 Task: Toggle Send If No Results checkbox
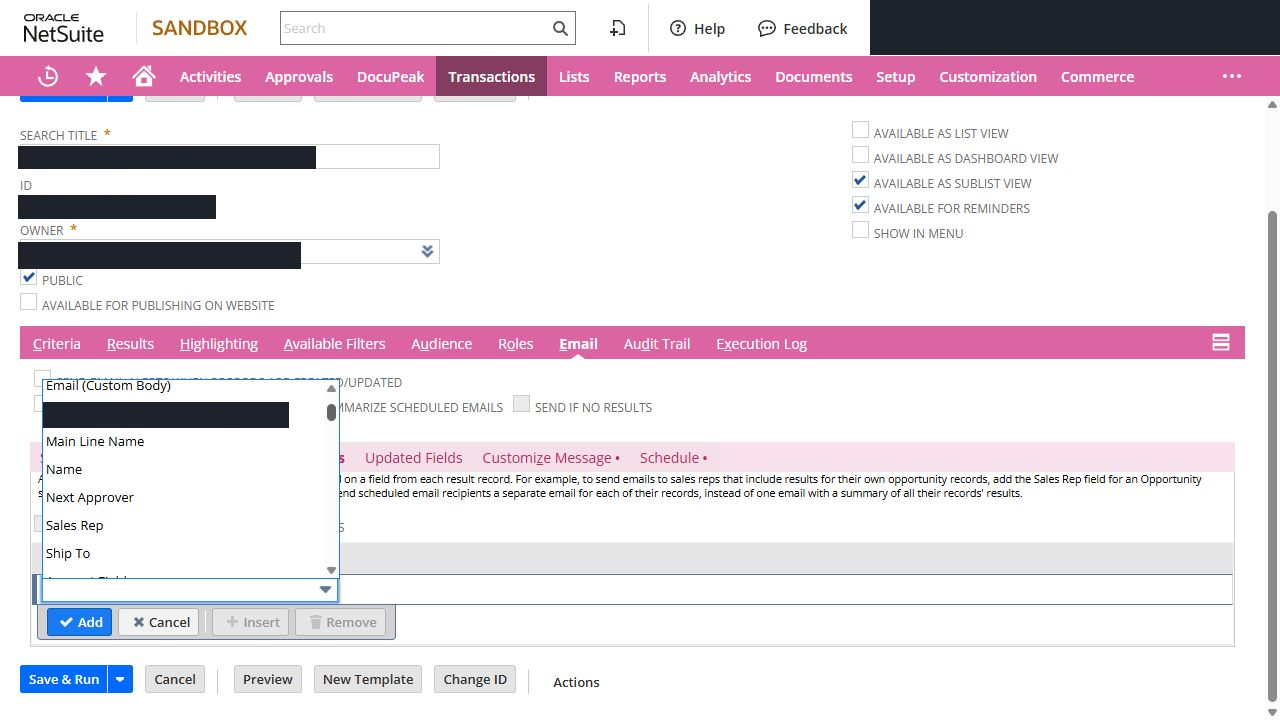click(521, 404)
